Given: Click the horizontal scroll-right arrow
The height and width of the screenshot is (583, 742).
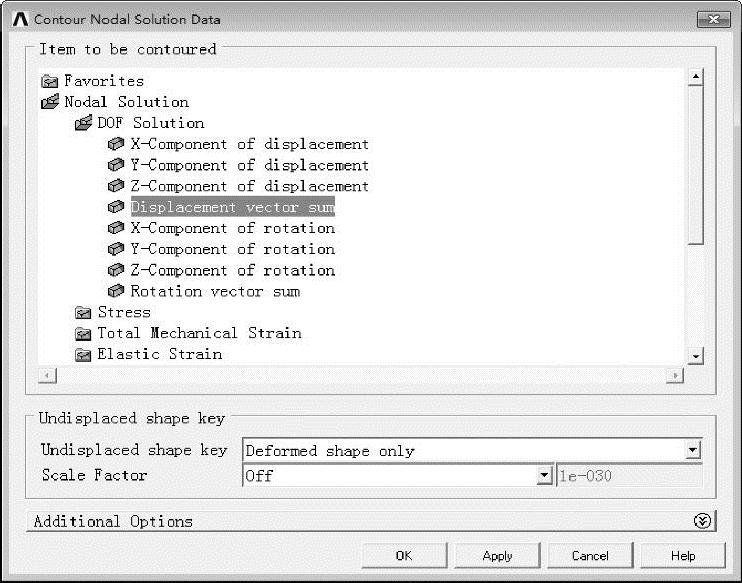Looking at the screenshot, I should [x=674, y=375].
